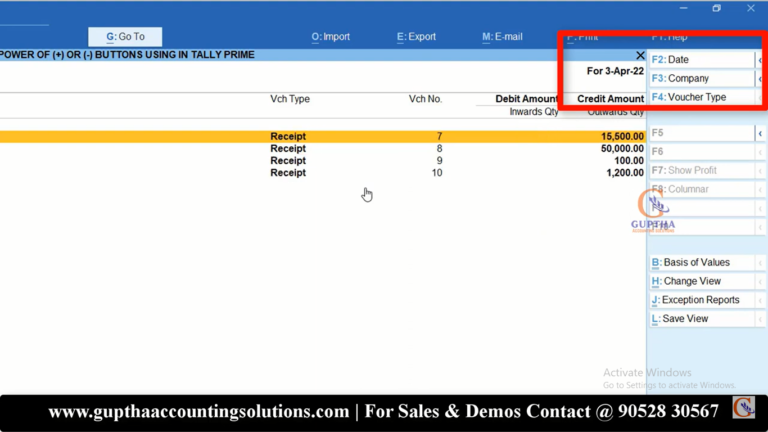This screenshot has width=768, height=432.
Task: Open the E: Export menu
Action: 416,37
